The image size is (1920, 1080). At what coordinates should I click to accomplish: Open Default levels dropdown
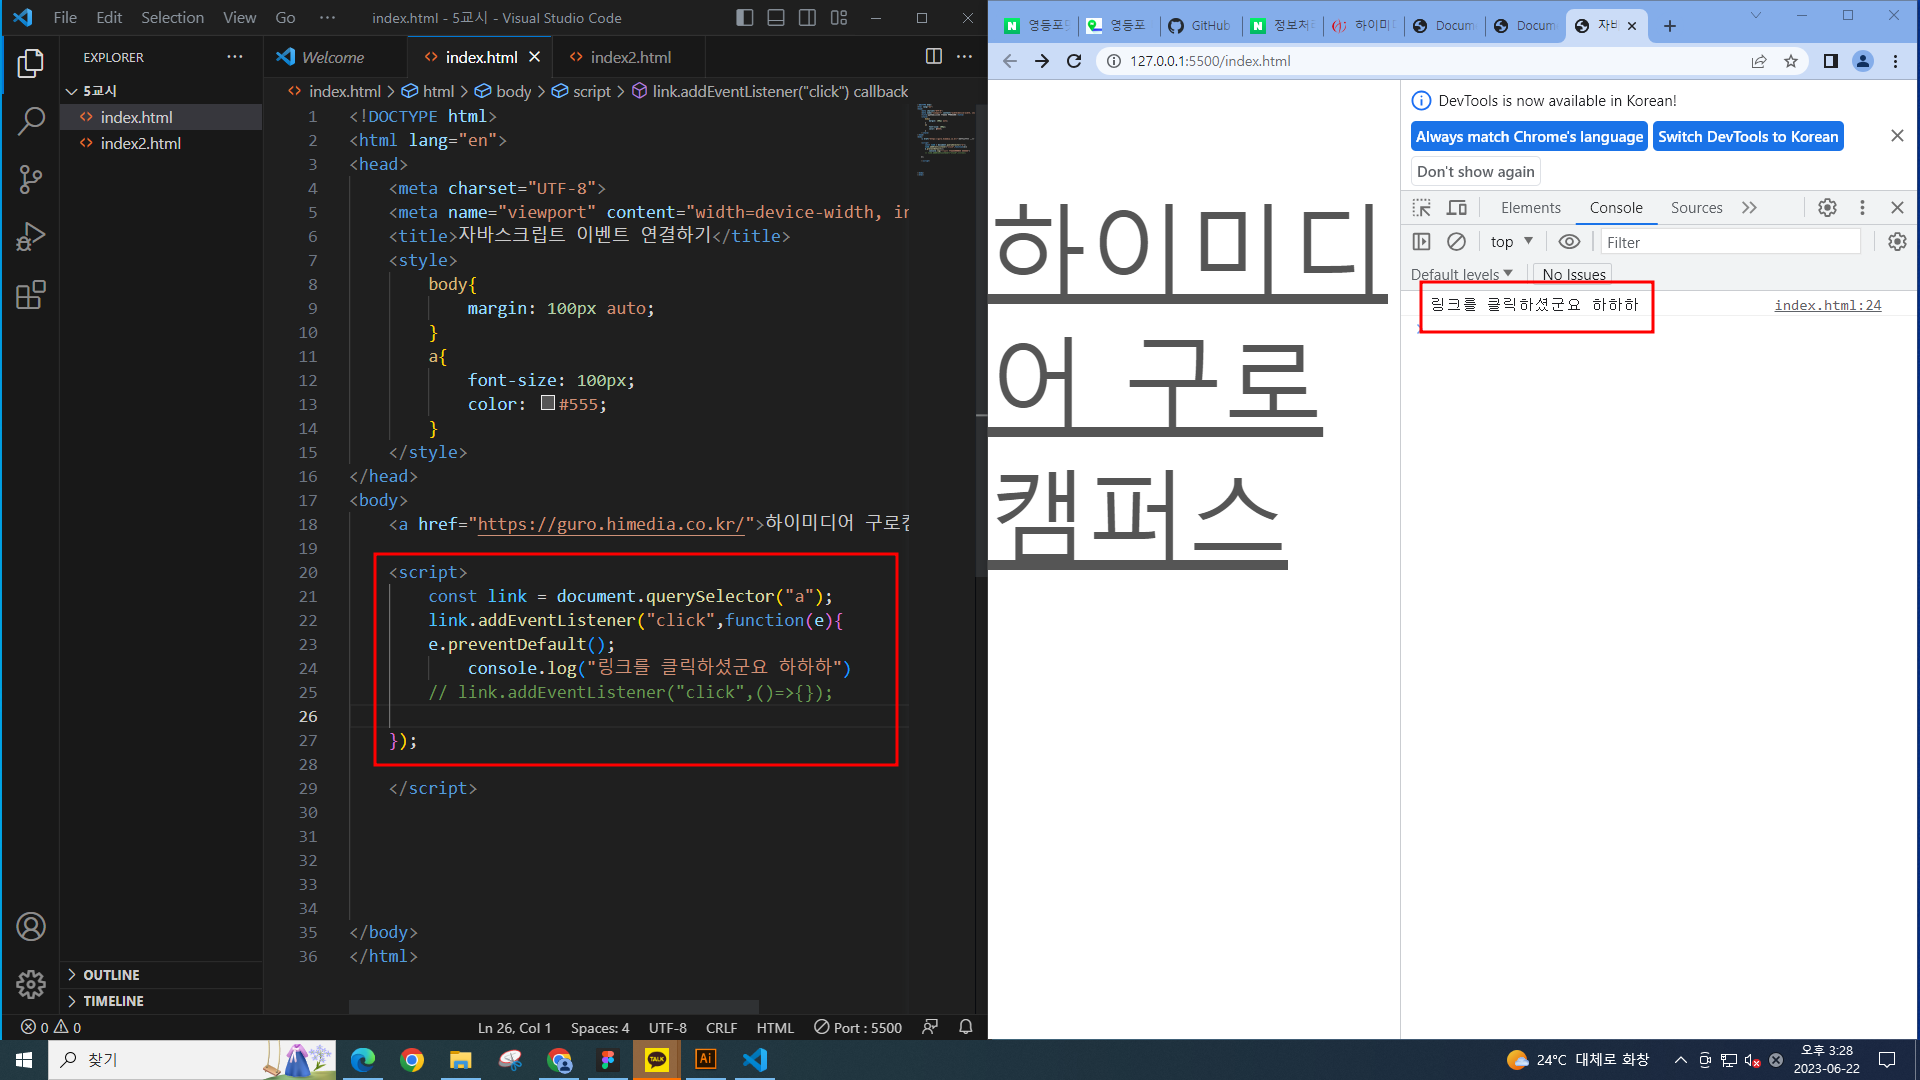[x=1461, y=274]
